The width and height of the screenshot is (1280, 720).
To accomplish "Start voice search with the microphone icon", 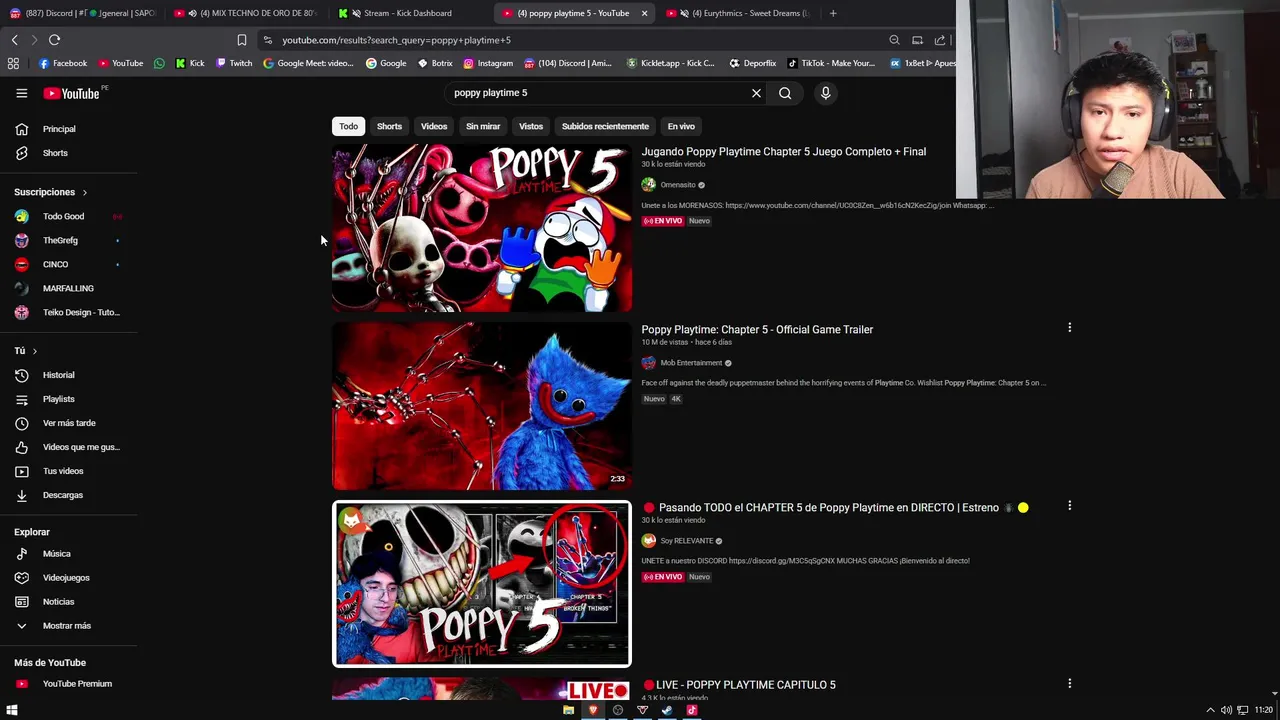I will click(x=825, y=93).
